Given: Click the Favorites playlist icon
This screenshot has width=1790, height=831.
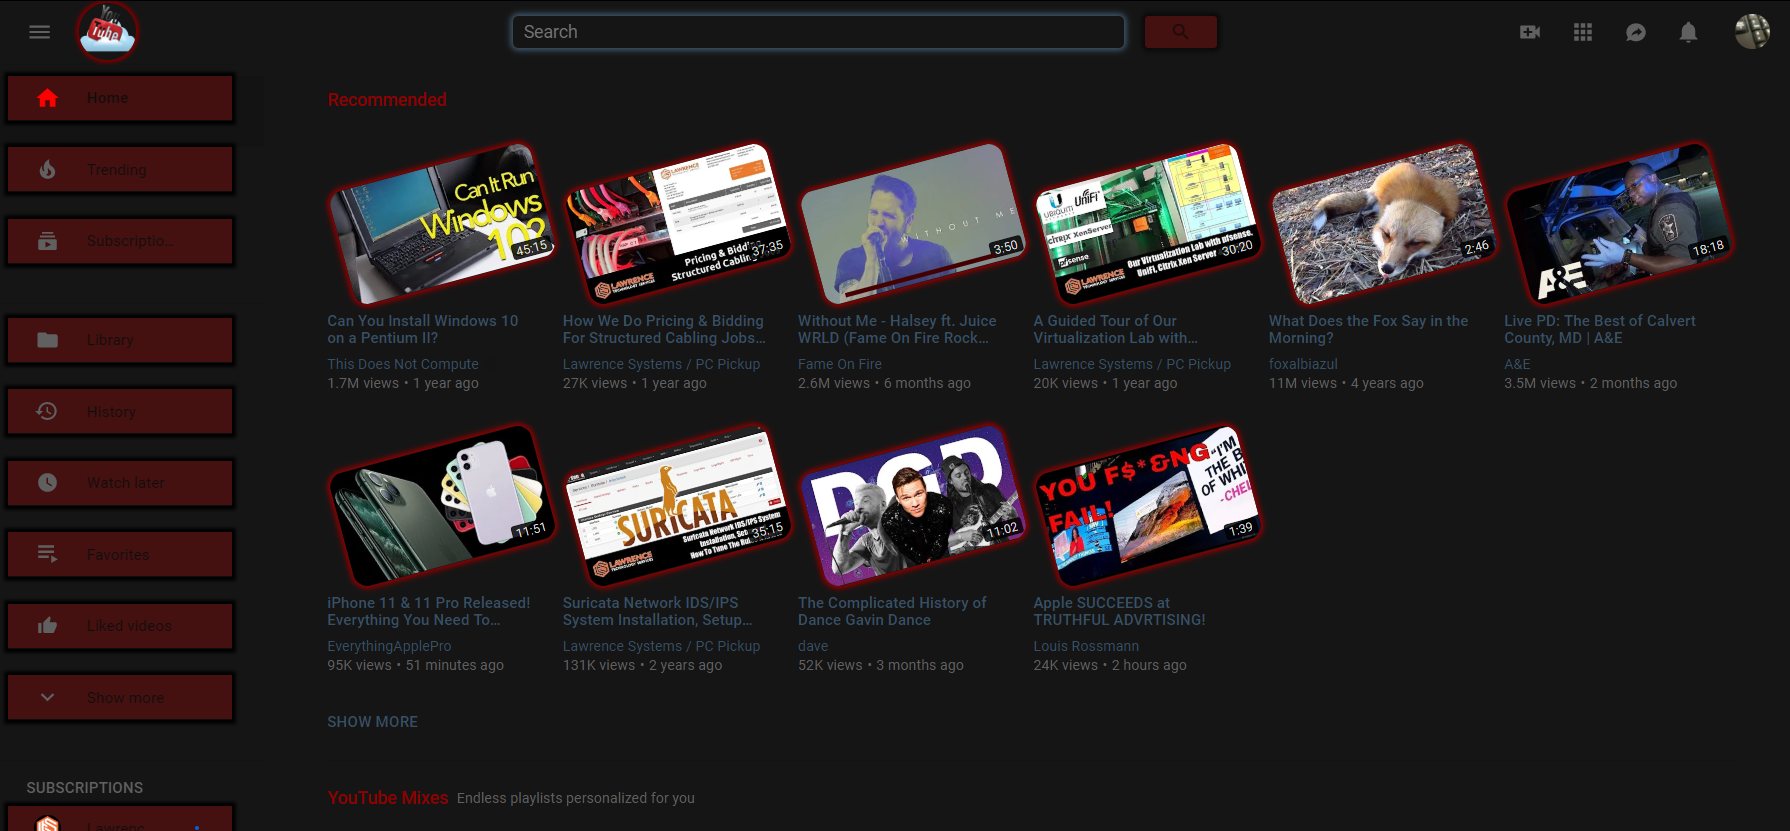Looking at the screenshot, I should click(x=47, y=554).
